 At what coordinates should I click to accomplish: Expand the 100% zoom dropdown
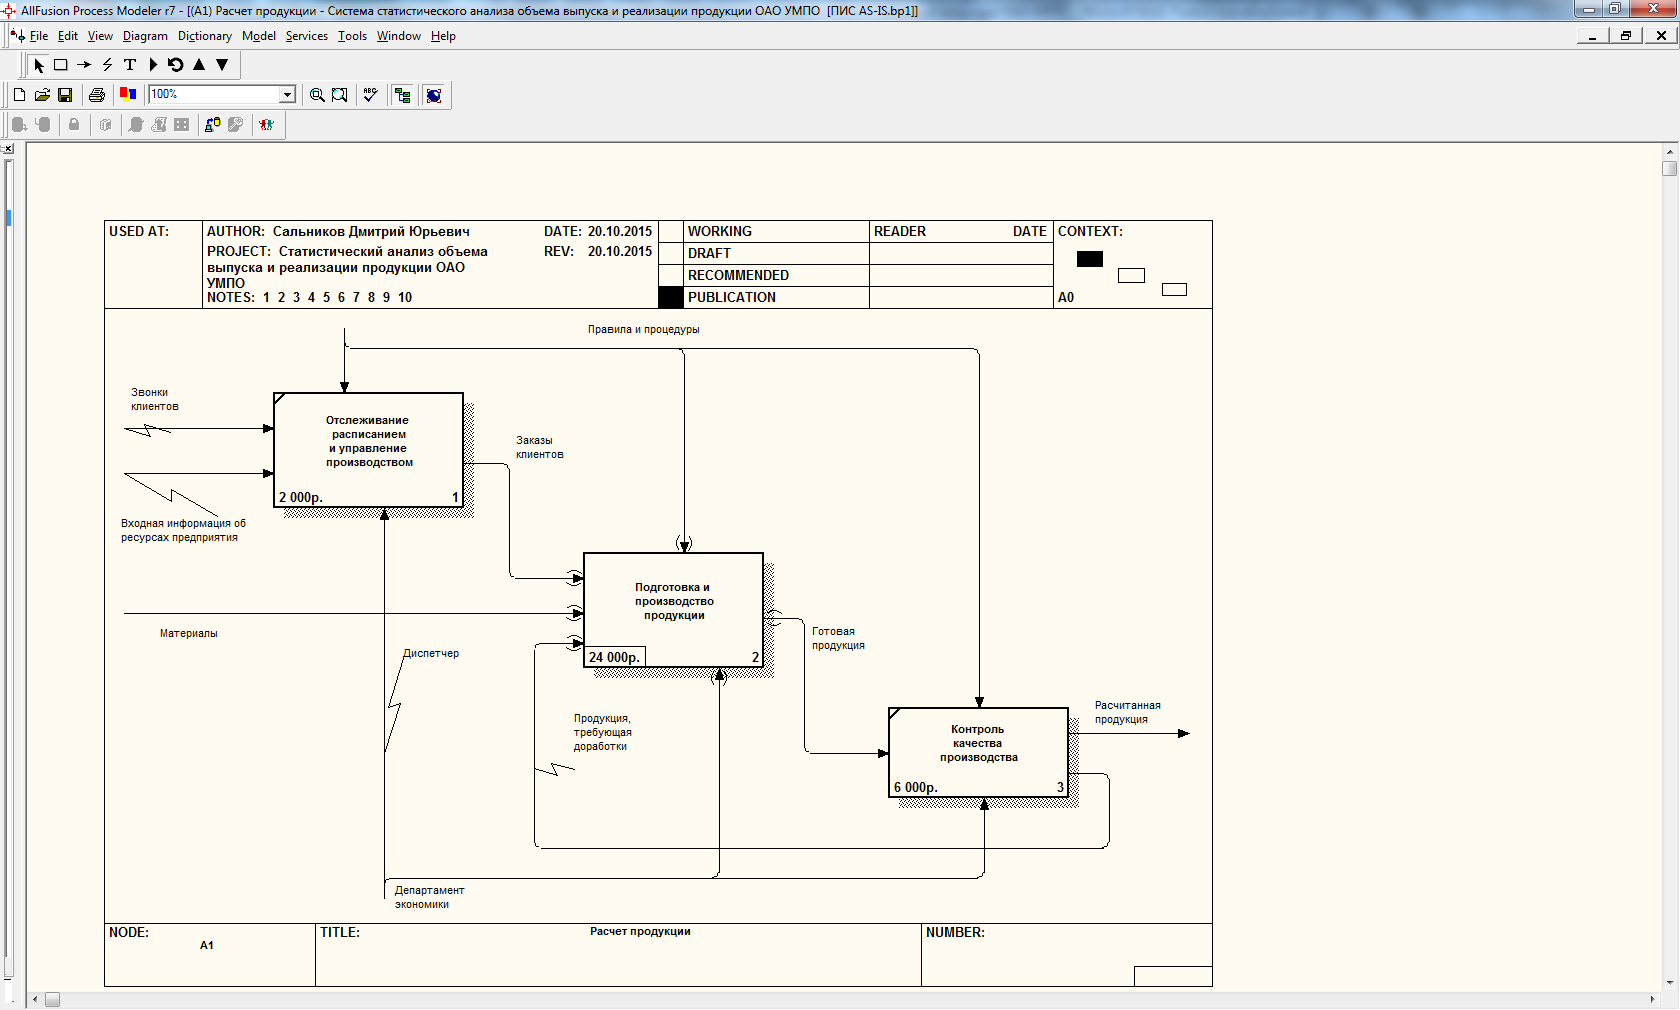[287, 95]
